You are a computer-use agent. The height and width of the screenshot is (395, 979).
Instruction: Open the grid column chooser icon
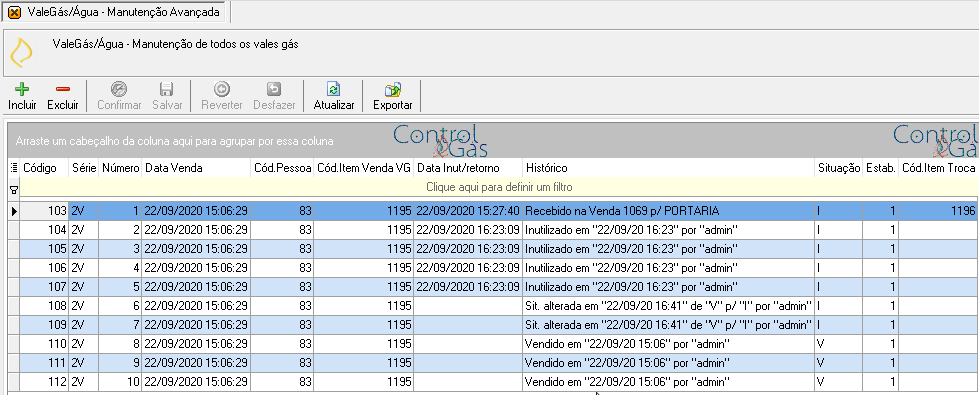tap(14, 168)
